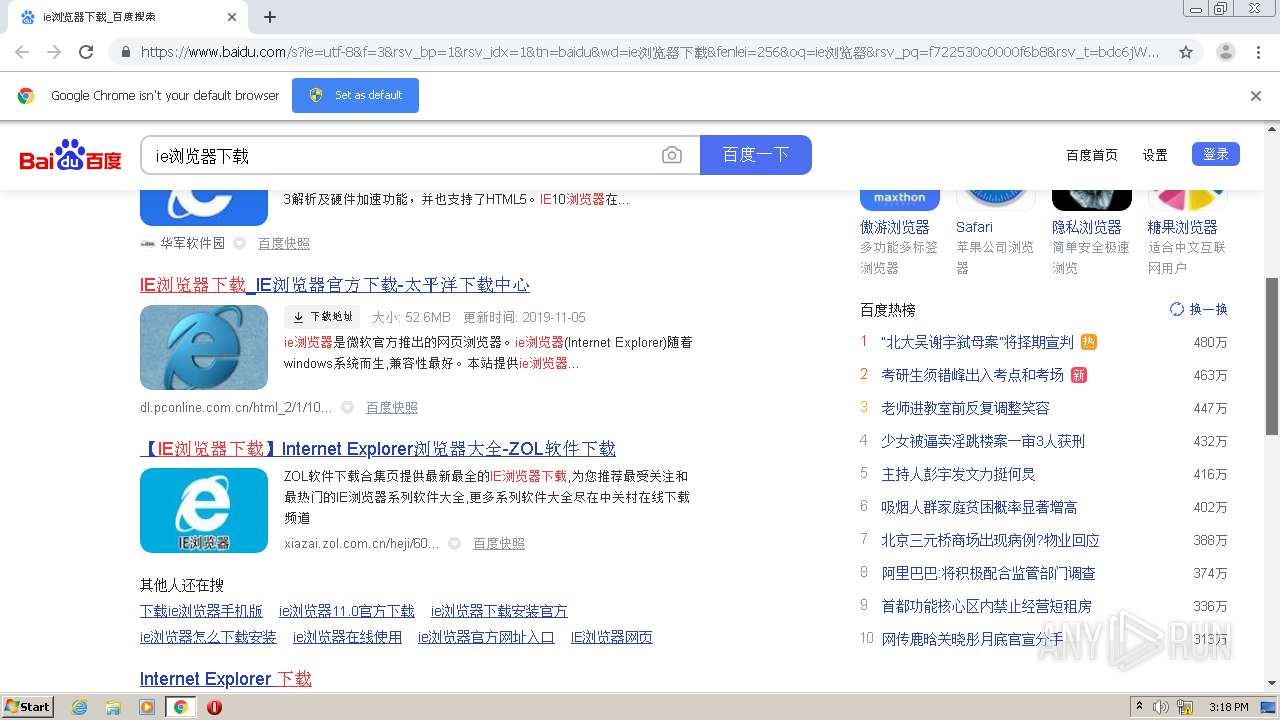Click the verification icon beside xiazai.zol.com.cn
The height and width of the screenshot is (720, 1280).
(454, 543)
